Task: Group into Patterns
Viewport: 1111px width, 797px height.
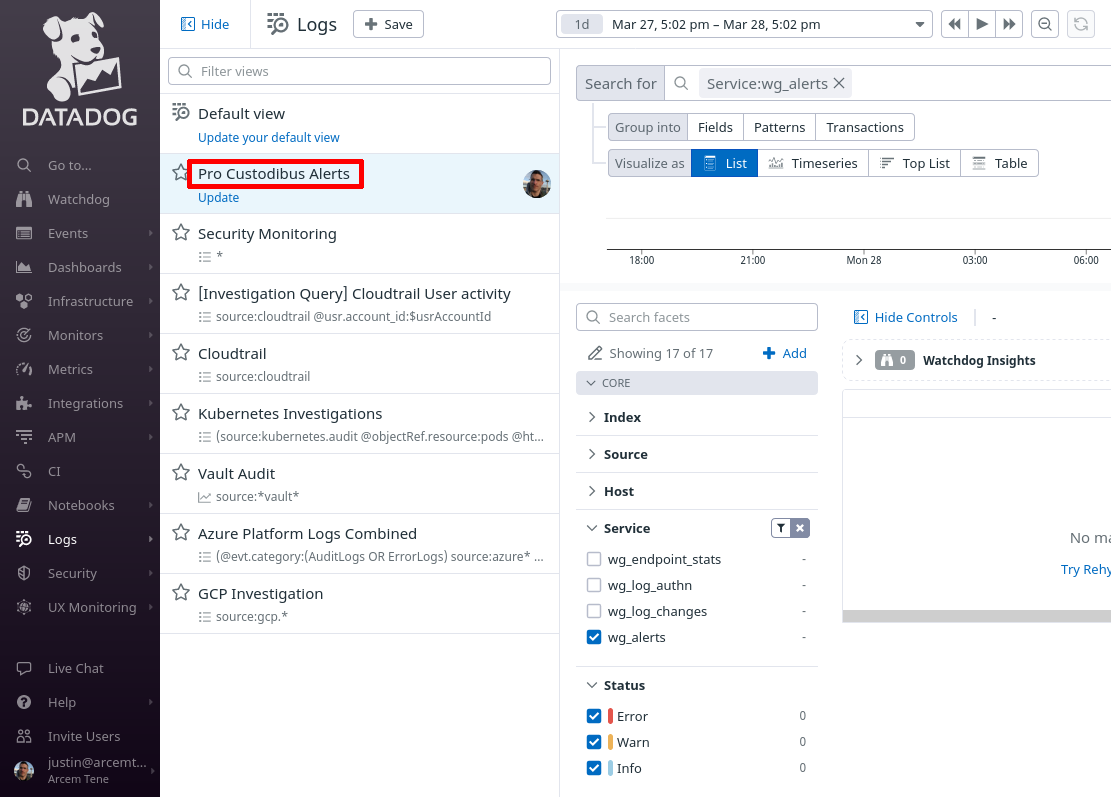Action: click(x=779, y=128)
